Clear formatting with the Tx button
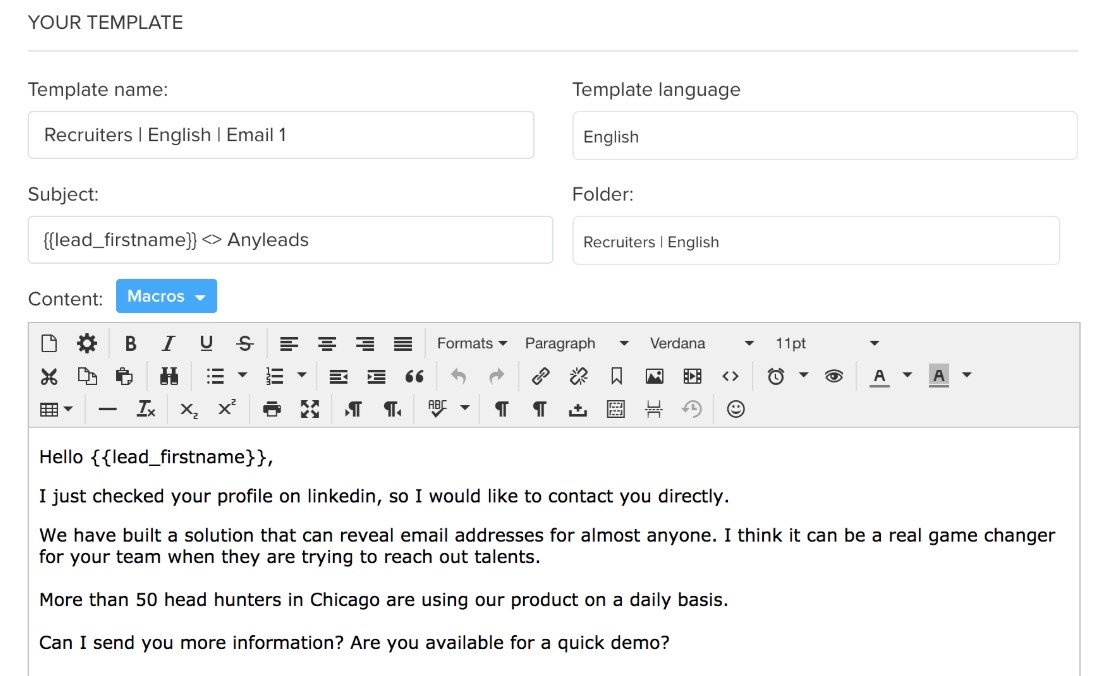Viewport: 1095px width, 676px height. (145, 409)
